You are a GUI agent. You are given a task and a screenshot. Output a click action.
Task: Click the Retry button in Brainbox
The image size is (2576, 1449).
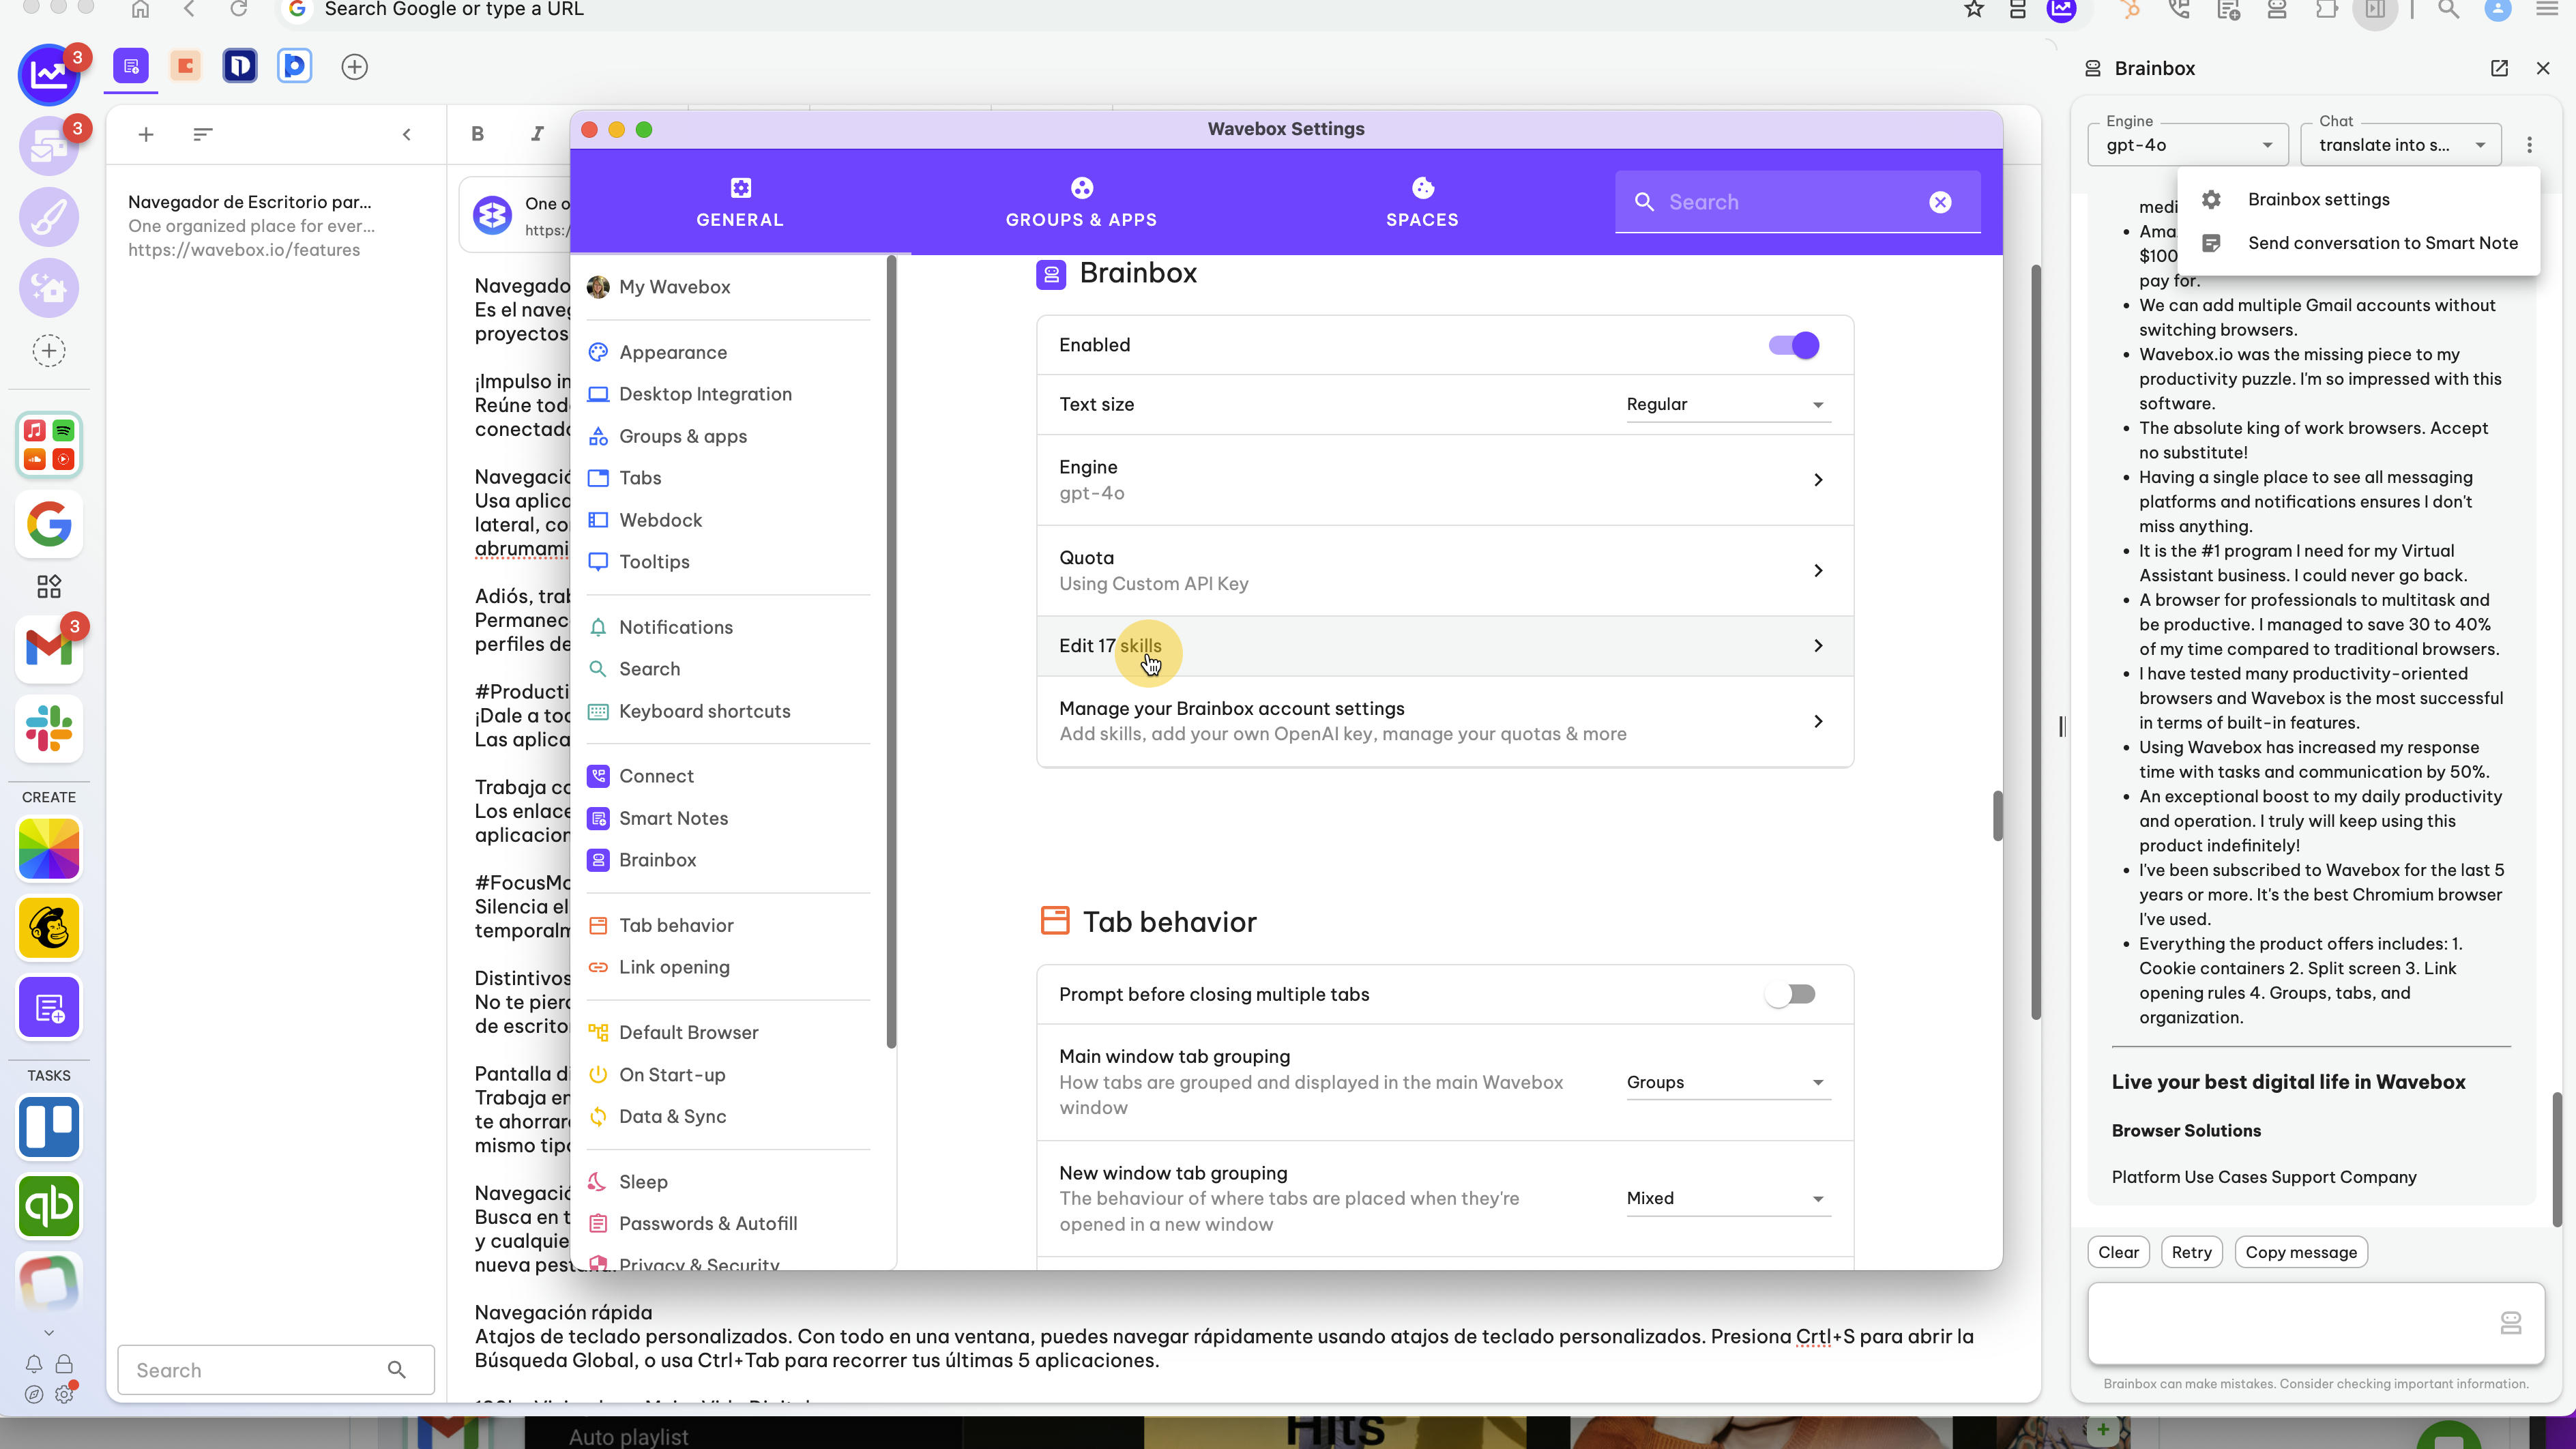pyautogui.click(x=2191, y=1252)
